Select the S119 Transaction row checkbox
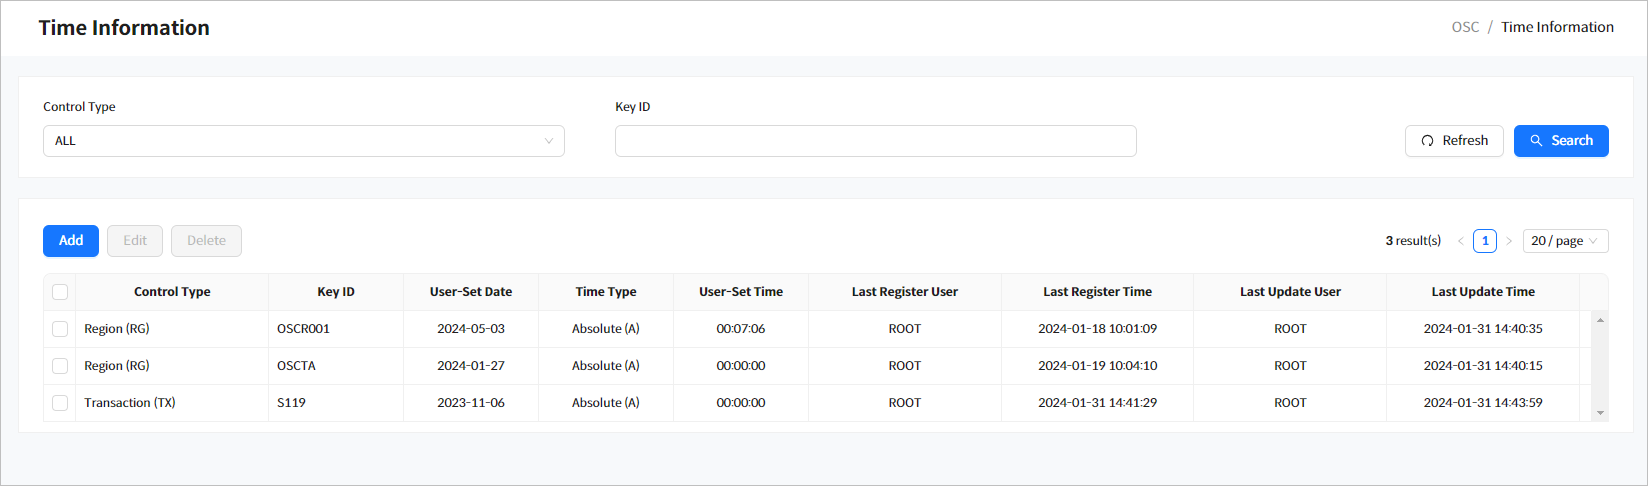The width and height of the screenshot is (1648, 486). (60, 403)
